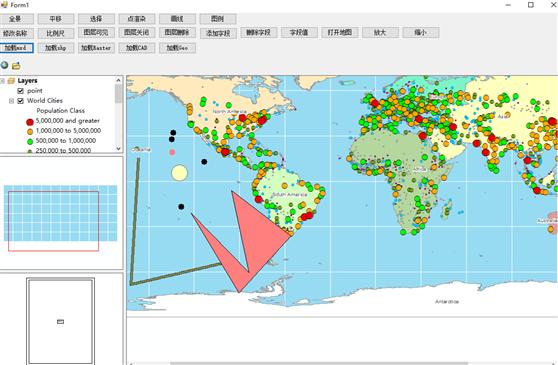
Task: Select the green 500,000 to 1,000,000 symbol
Action: [x=30, y=141]
